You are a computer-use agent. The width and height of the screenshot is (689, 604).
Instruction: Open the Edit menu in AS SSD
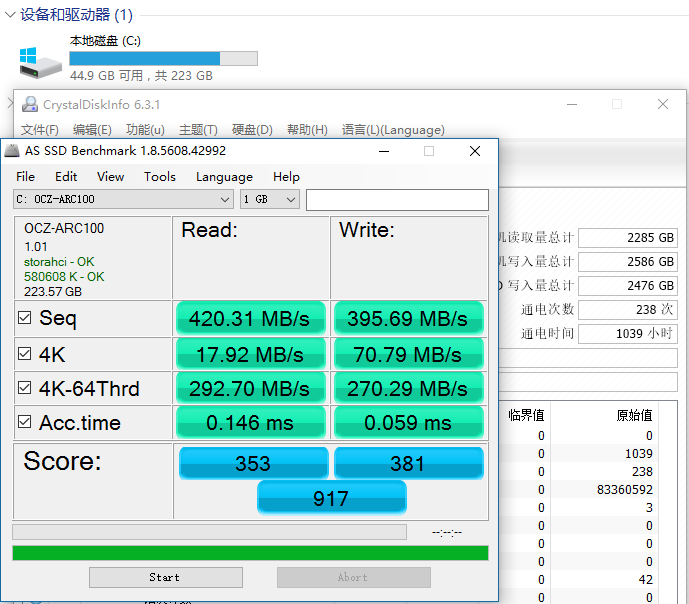(x=66, y=177)
